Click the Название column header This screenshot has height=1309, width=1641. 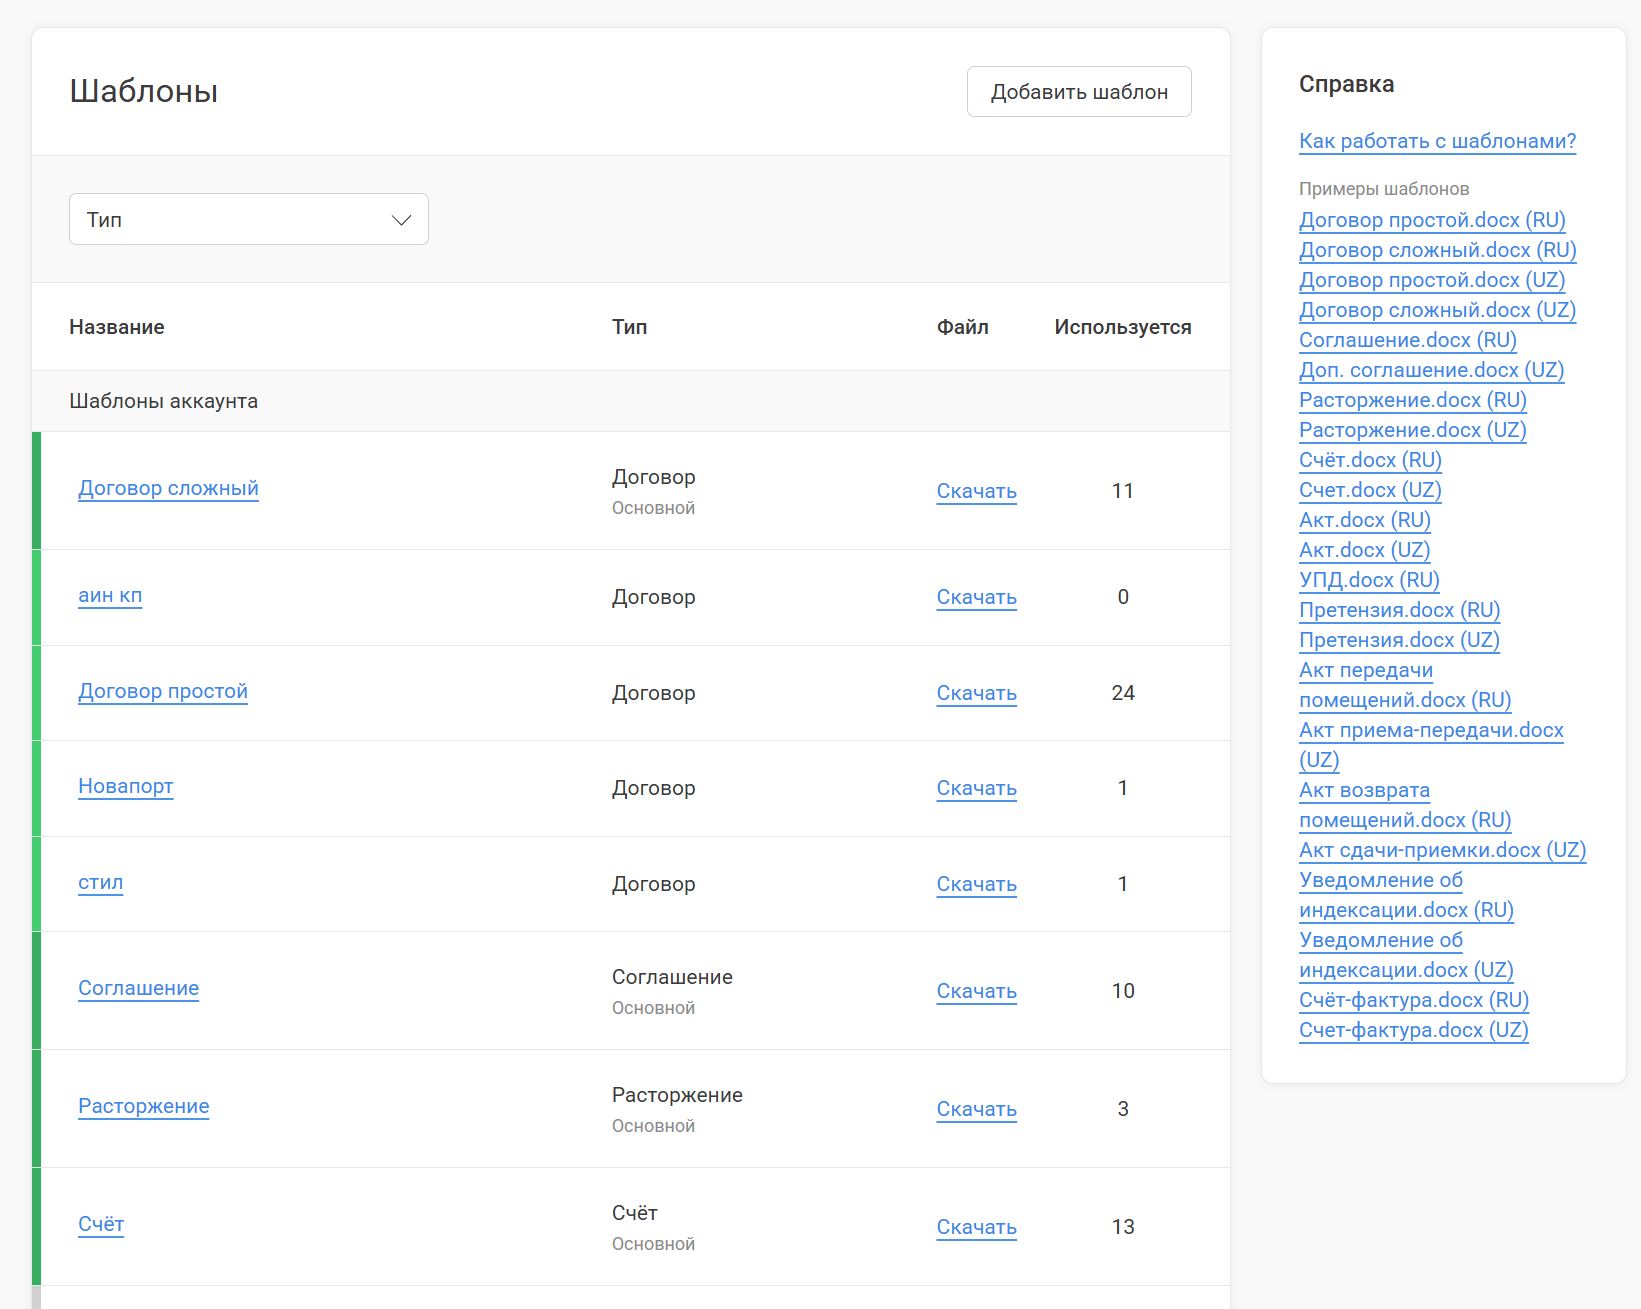117,327
